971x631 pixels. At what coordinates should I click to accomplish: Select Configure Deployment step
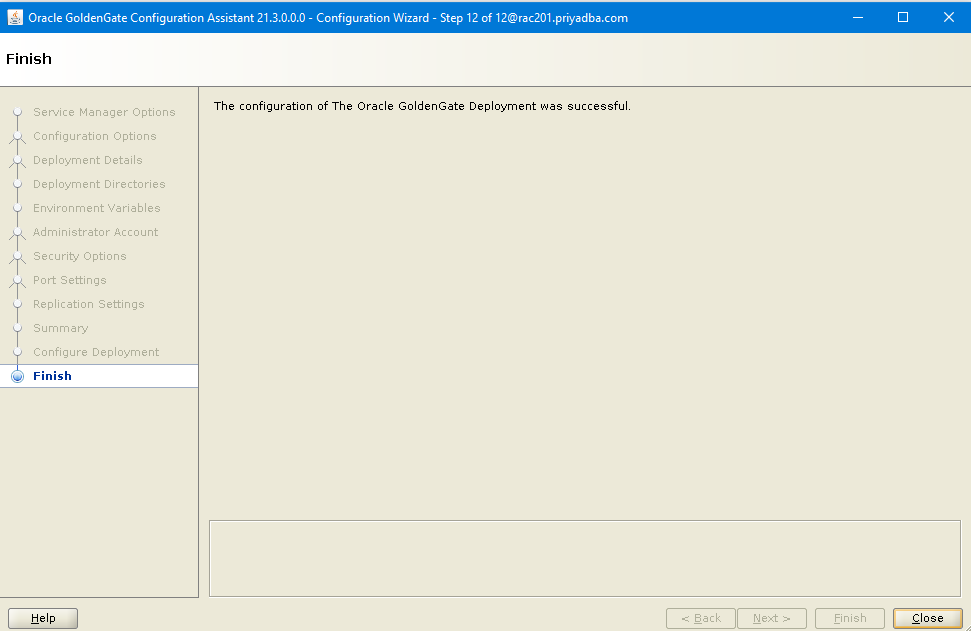pos(96,352)
